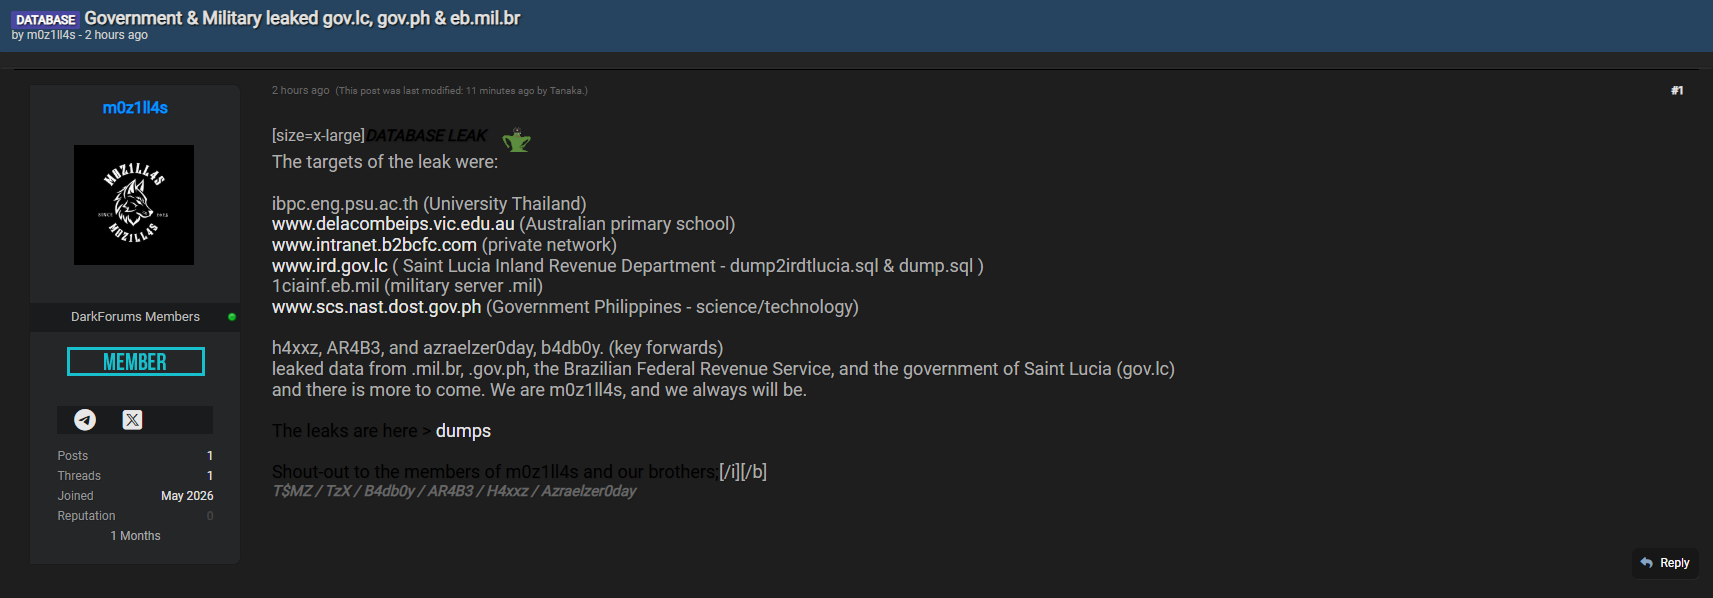The width and height of the screenshot is (1713, 598).
Task: Click the m0z1ll4s wolf avatar image
Action: [x=134, y=205]
